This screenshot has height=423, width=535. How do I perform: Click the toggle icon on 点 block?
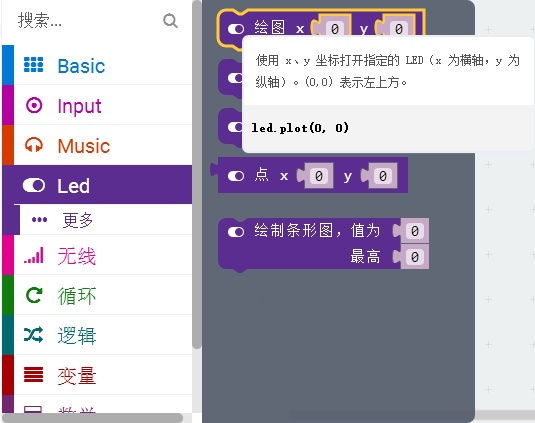tap(236, 176)
